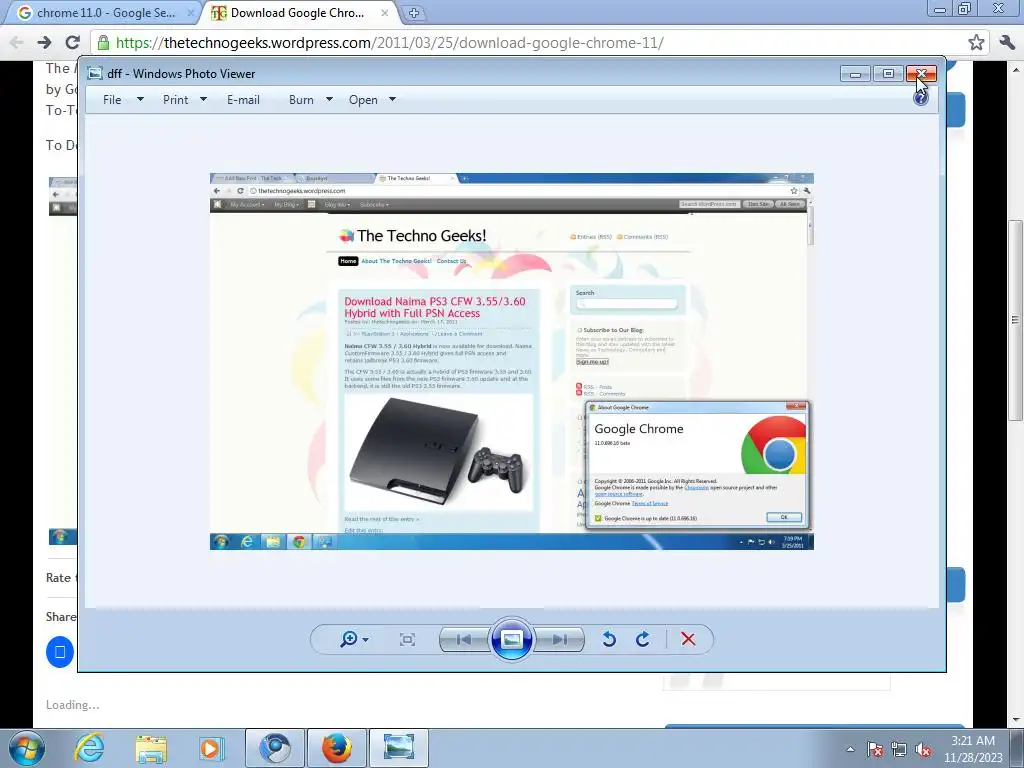Screen dimensions: 1024x768
Task: Click the Chrome address bar URL
Action: (x=390, y=43)
